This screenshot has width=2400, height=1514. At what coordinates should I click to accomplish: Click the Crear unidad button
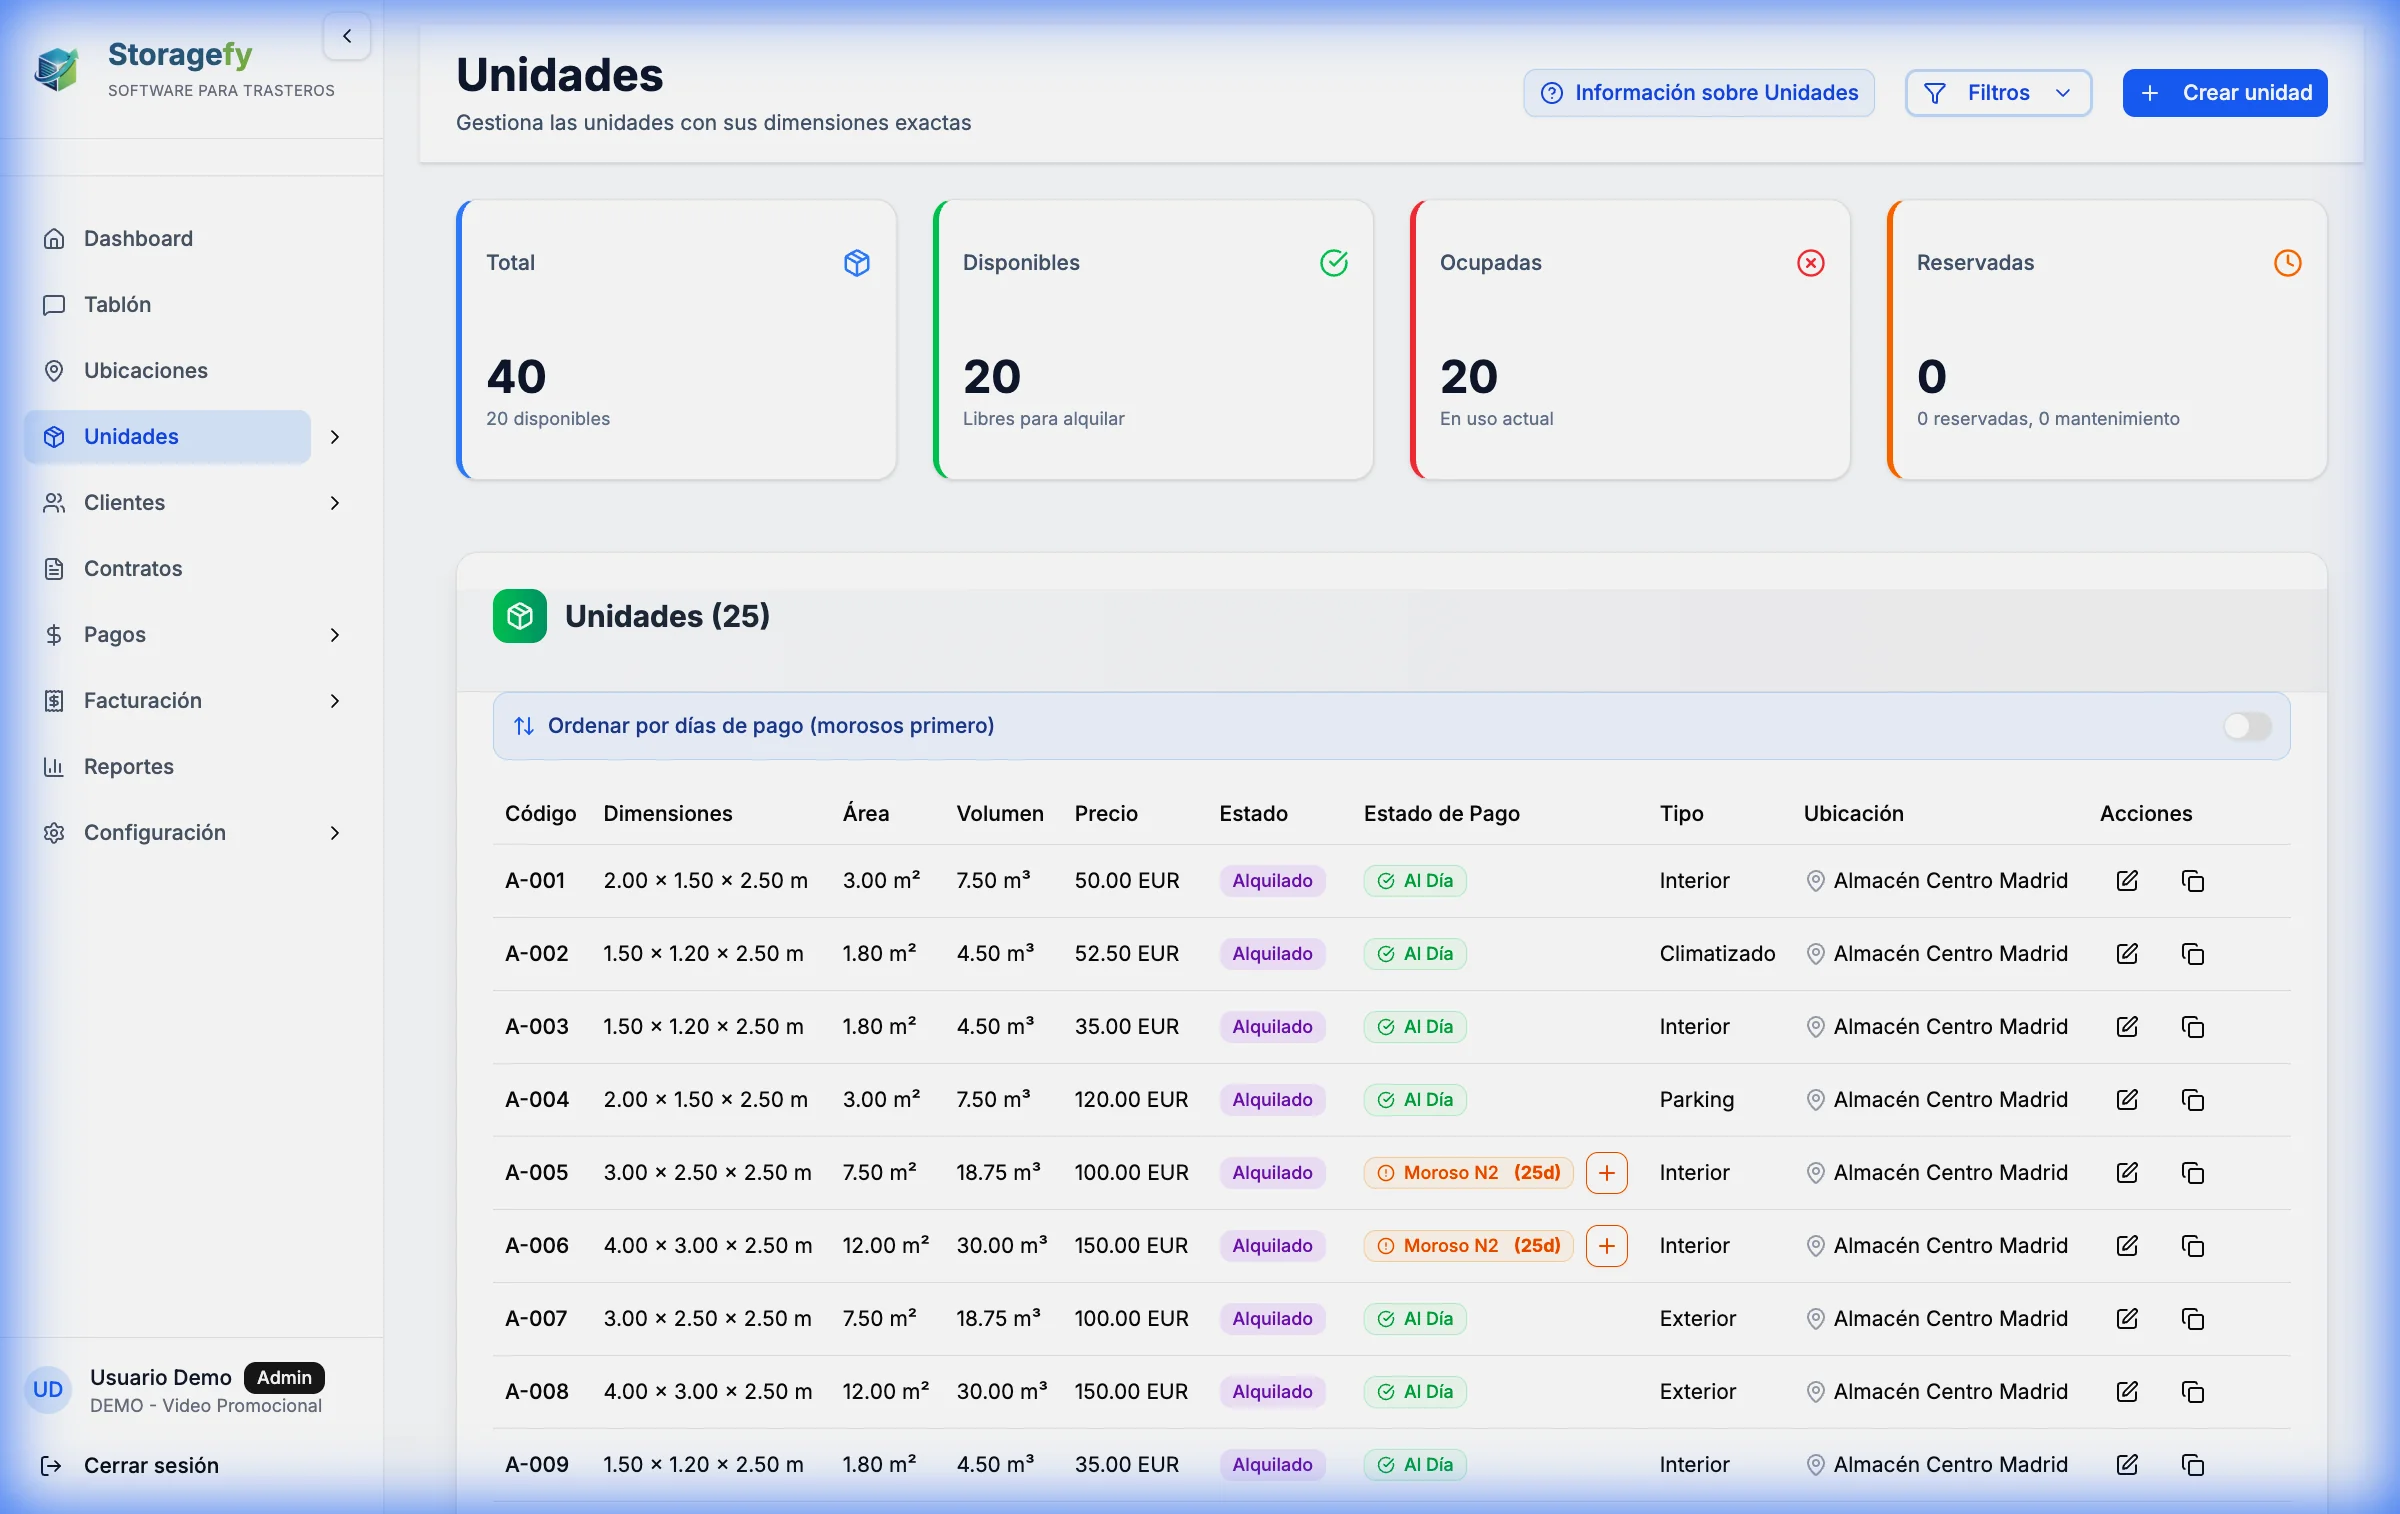2224,93
